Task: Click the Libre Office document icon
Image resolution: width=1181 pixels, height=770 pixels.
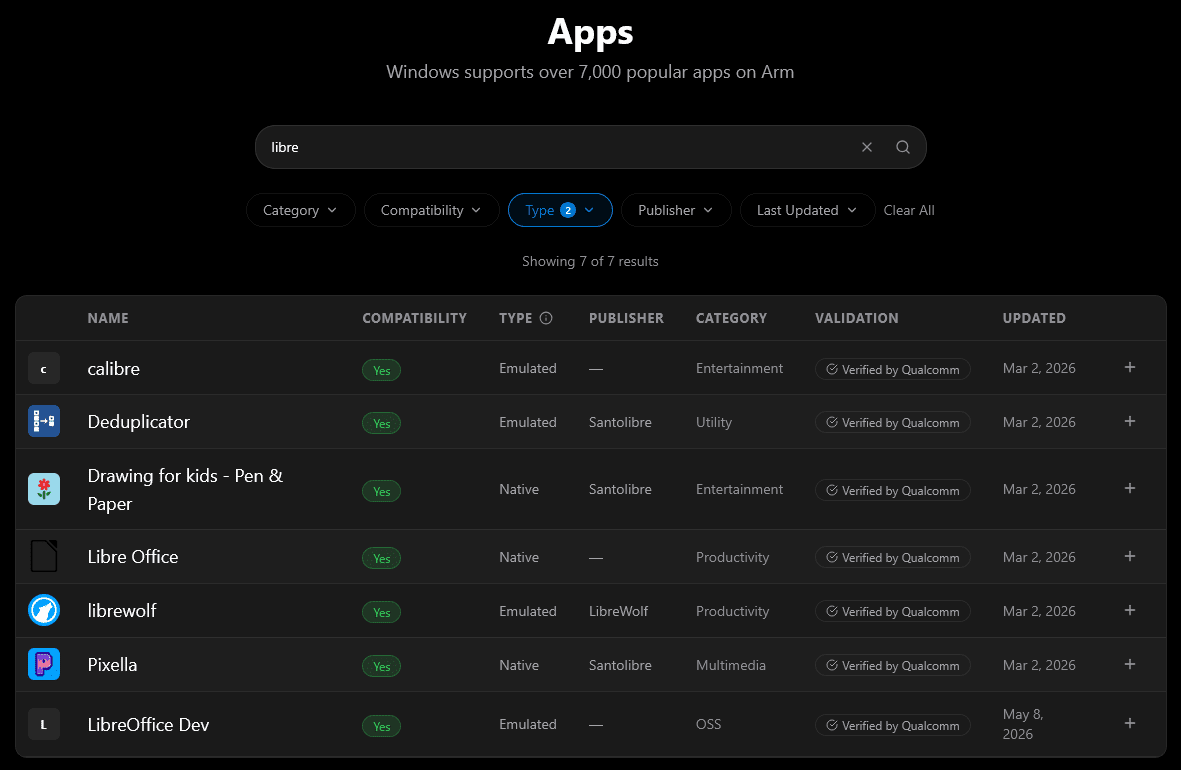Action: pyautogui.click(x=44, y=557)
